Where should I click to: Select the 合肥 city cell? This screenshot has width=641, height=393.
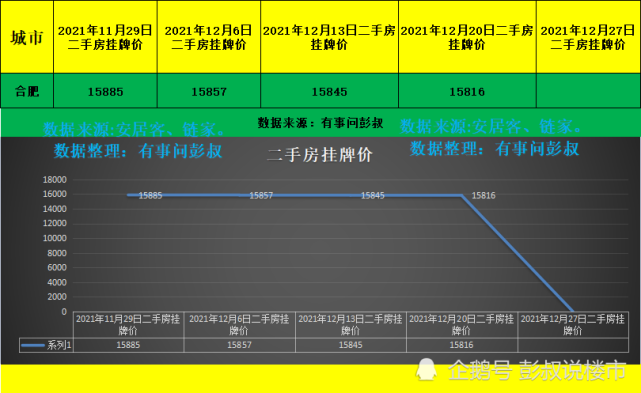[x=27, y=91]
